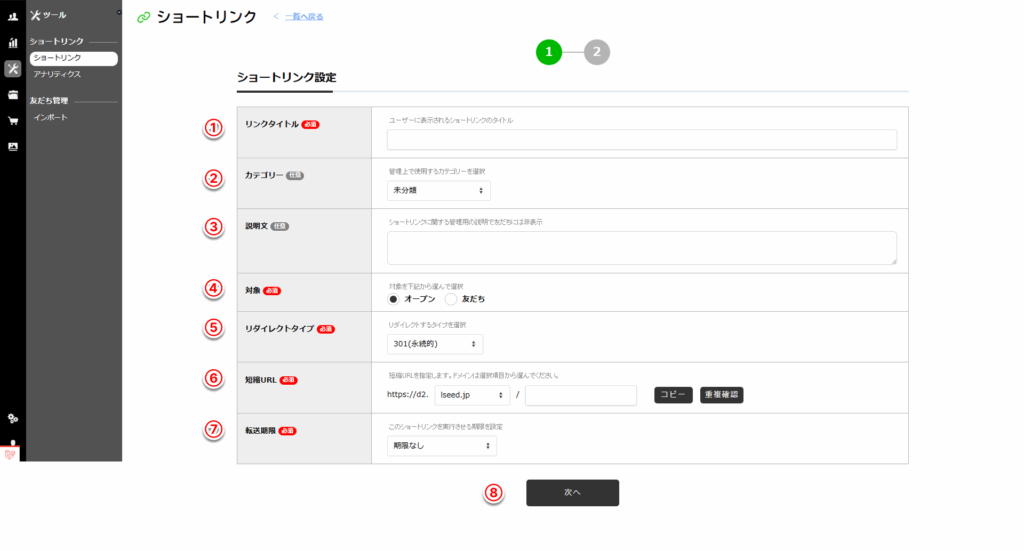Go to アナリティクス in the side menu
Image resolution: width=1024 pixels, height=551 pixels.
point(57,74)
